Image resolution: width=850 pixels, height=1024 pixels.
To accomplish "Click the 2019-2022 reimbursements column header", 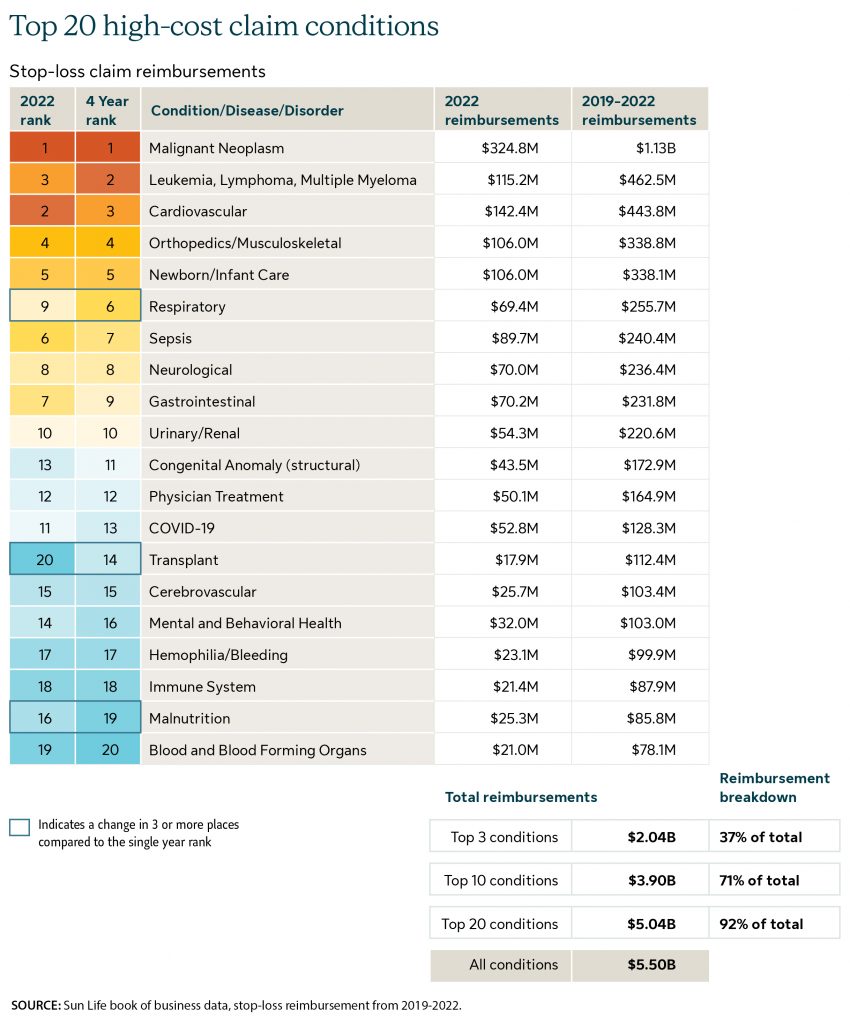I will coord(638,110).
